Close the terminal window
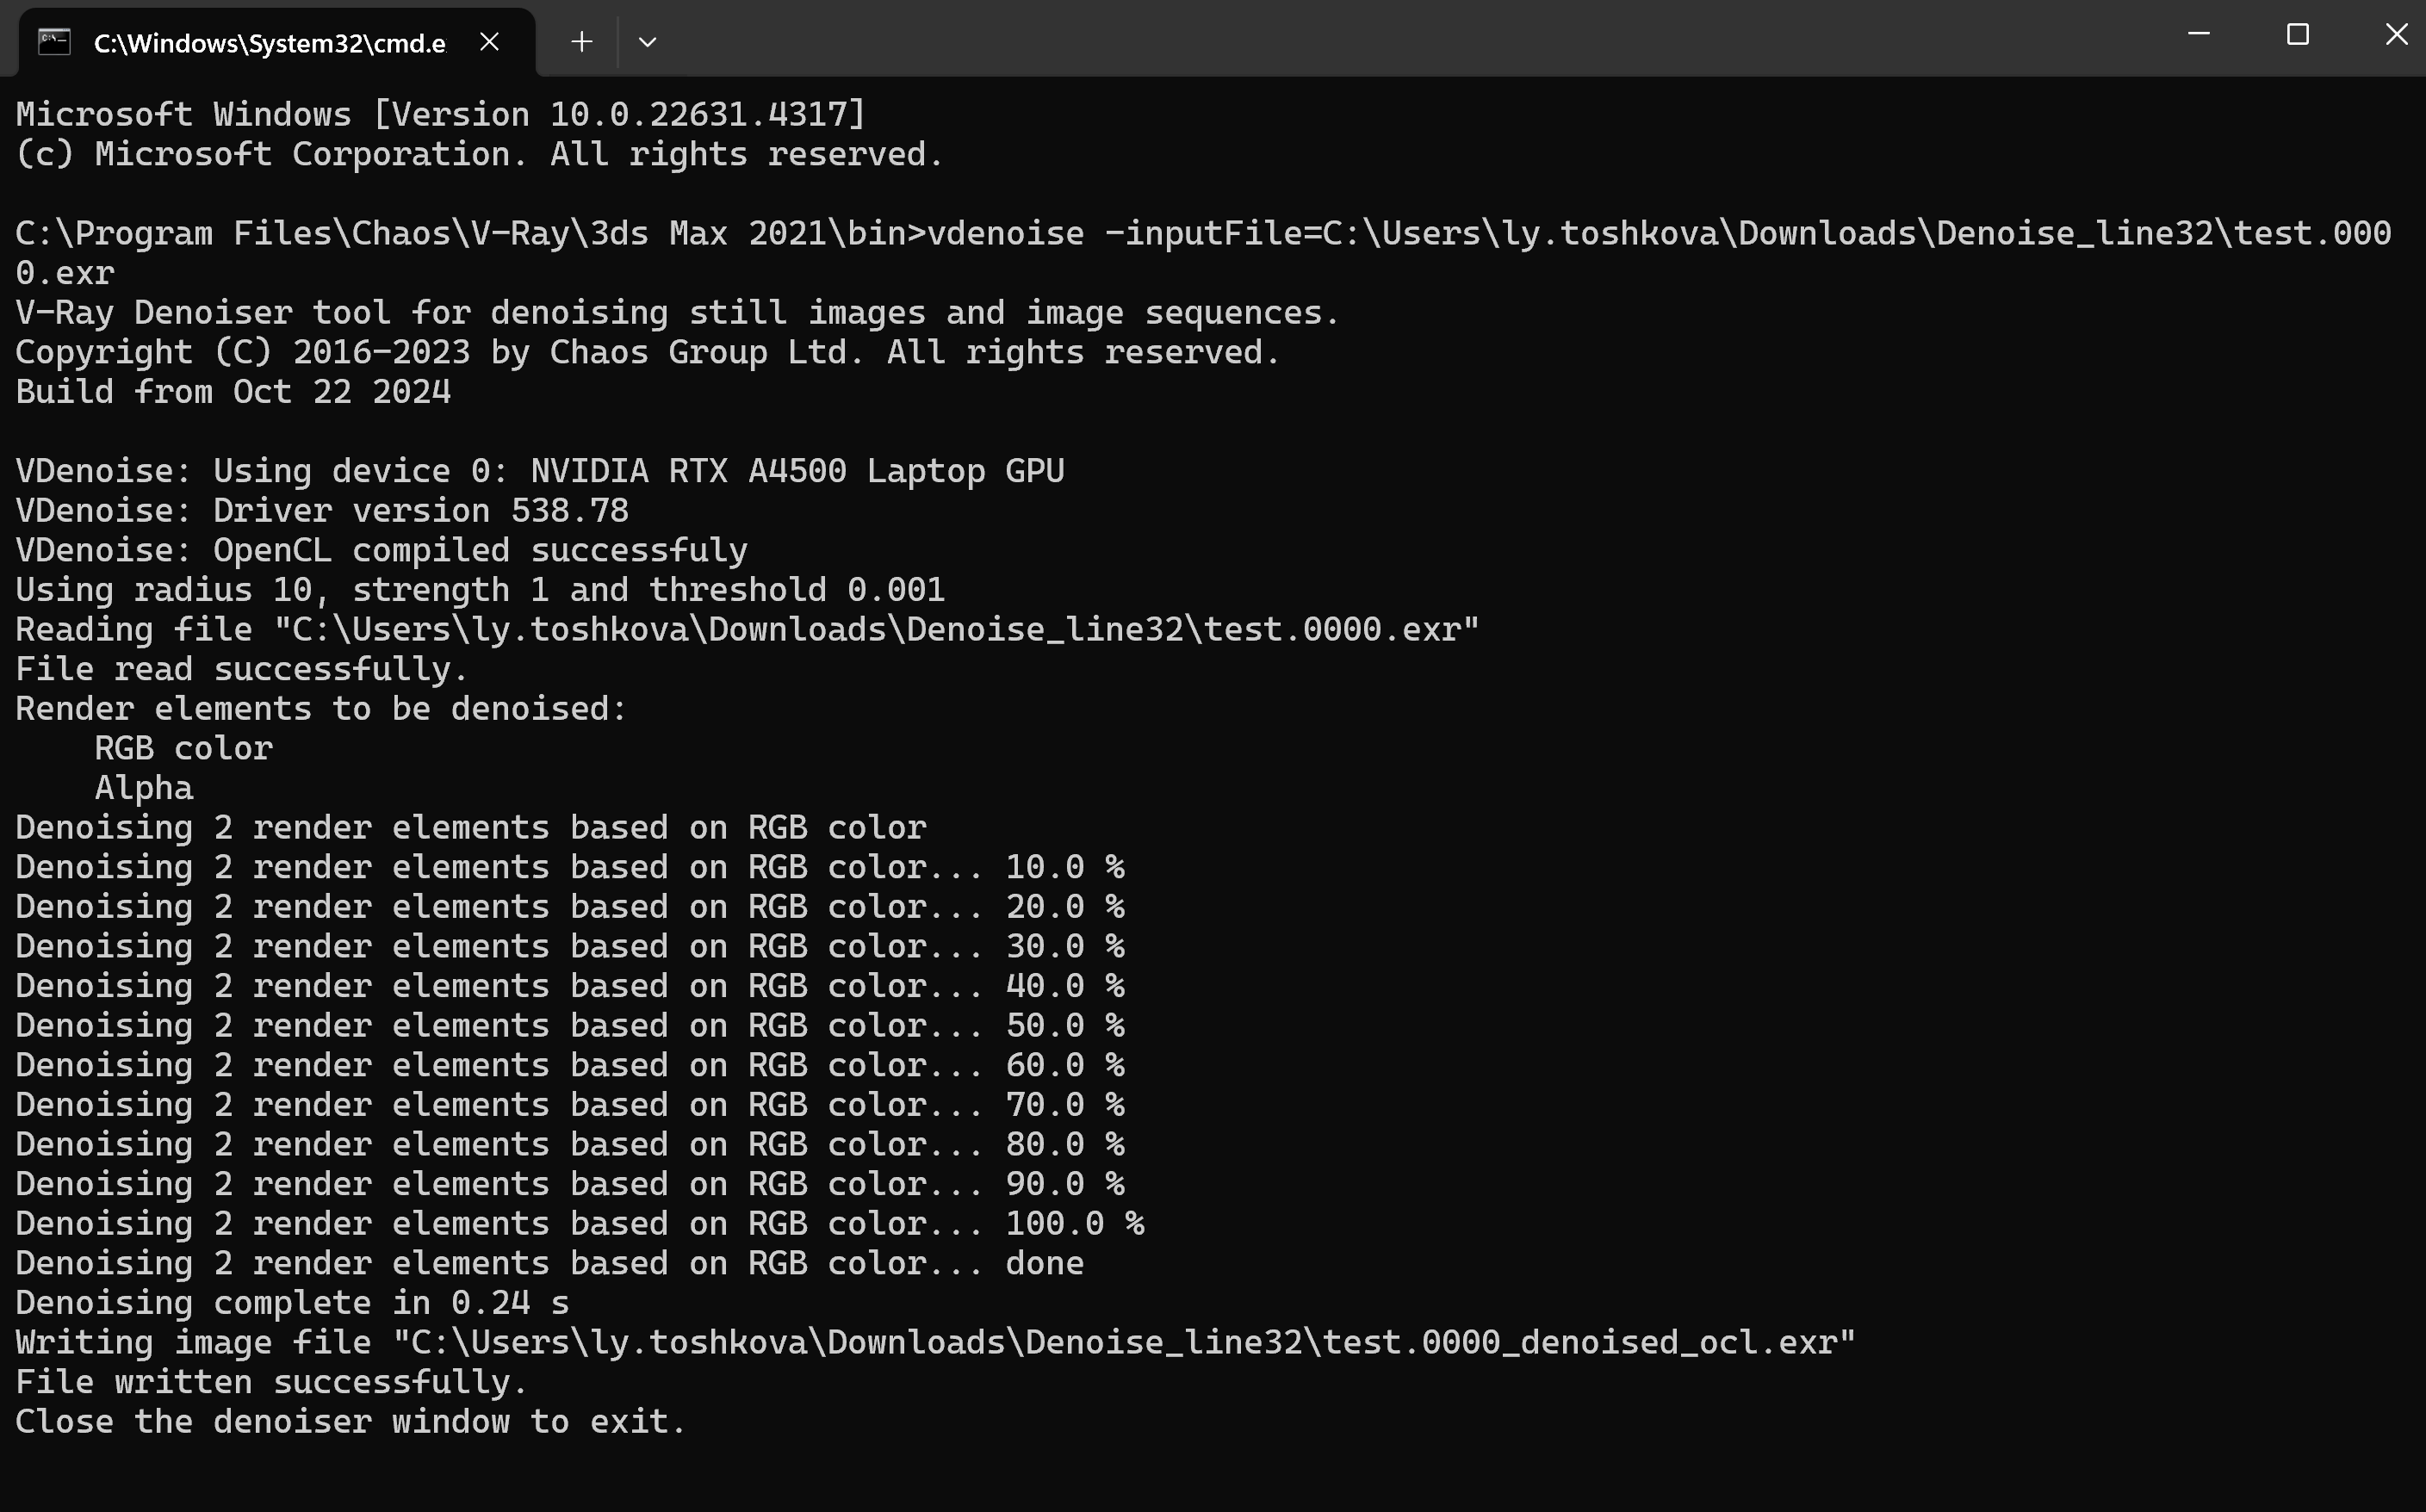The width and height of the screenshot is (2426, 1512). pos(2396,34)
